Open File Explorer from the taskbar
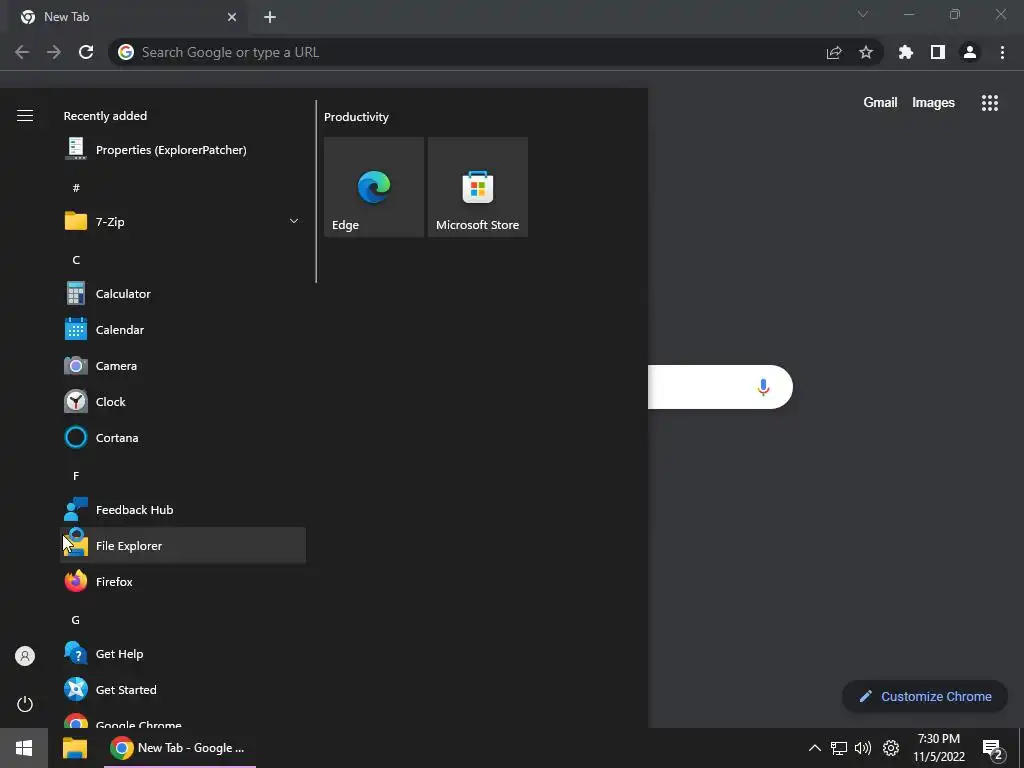 click(74, 748)
